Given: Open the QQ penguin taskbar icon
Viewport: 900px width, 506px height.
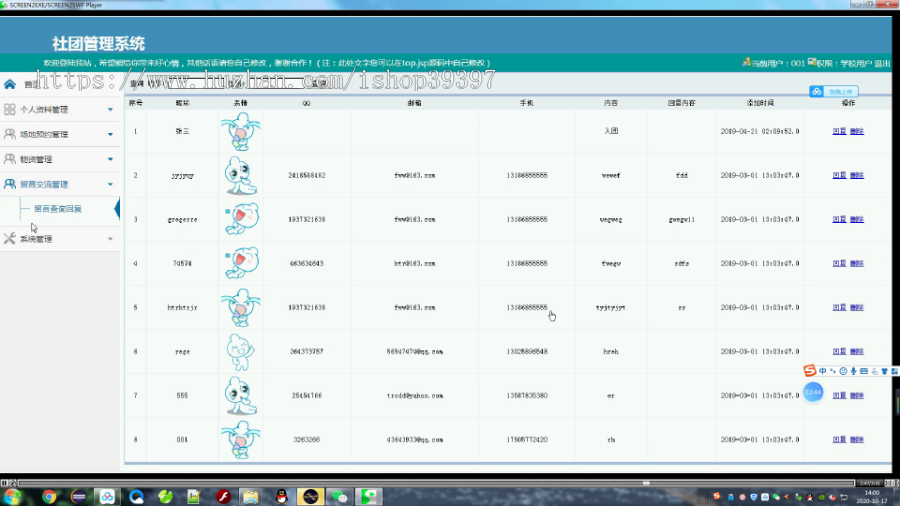Looking at the screenshot, I should [x=281, y=496].
